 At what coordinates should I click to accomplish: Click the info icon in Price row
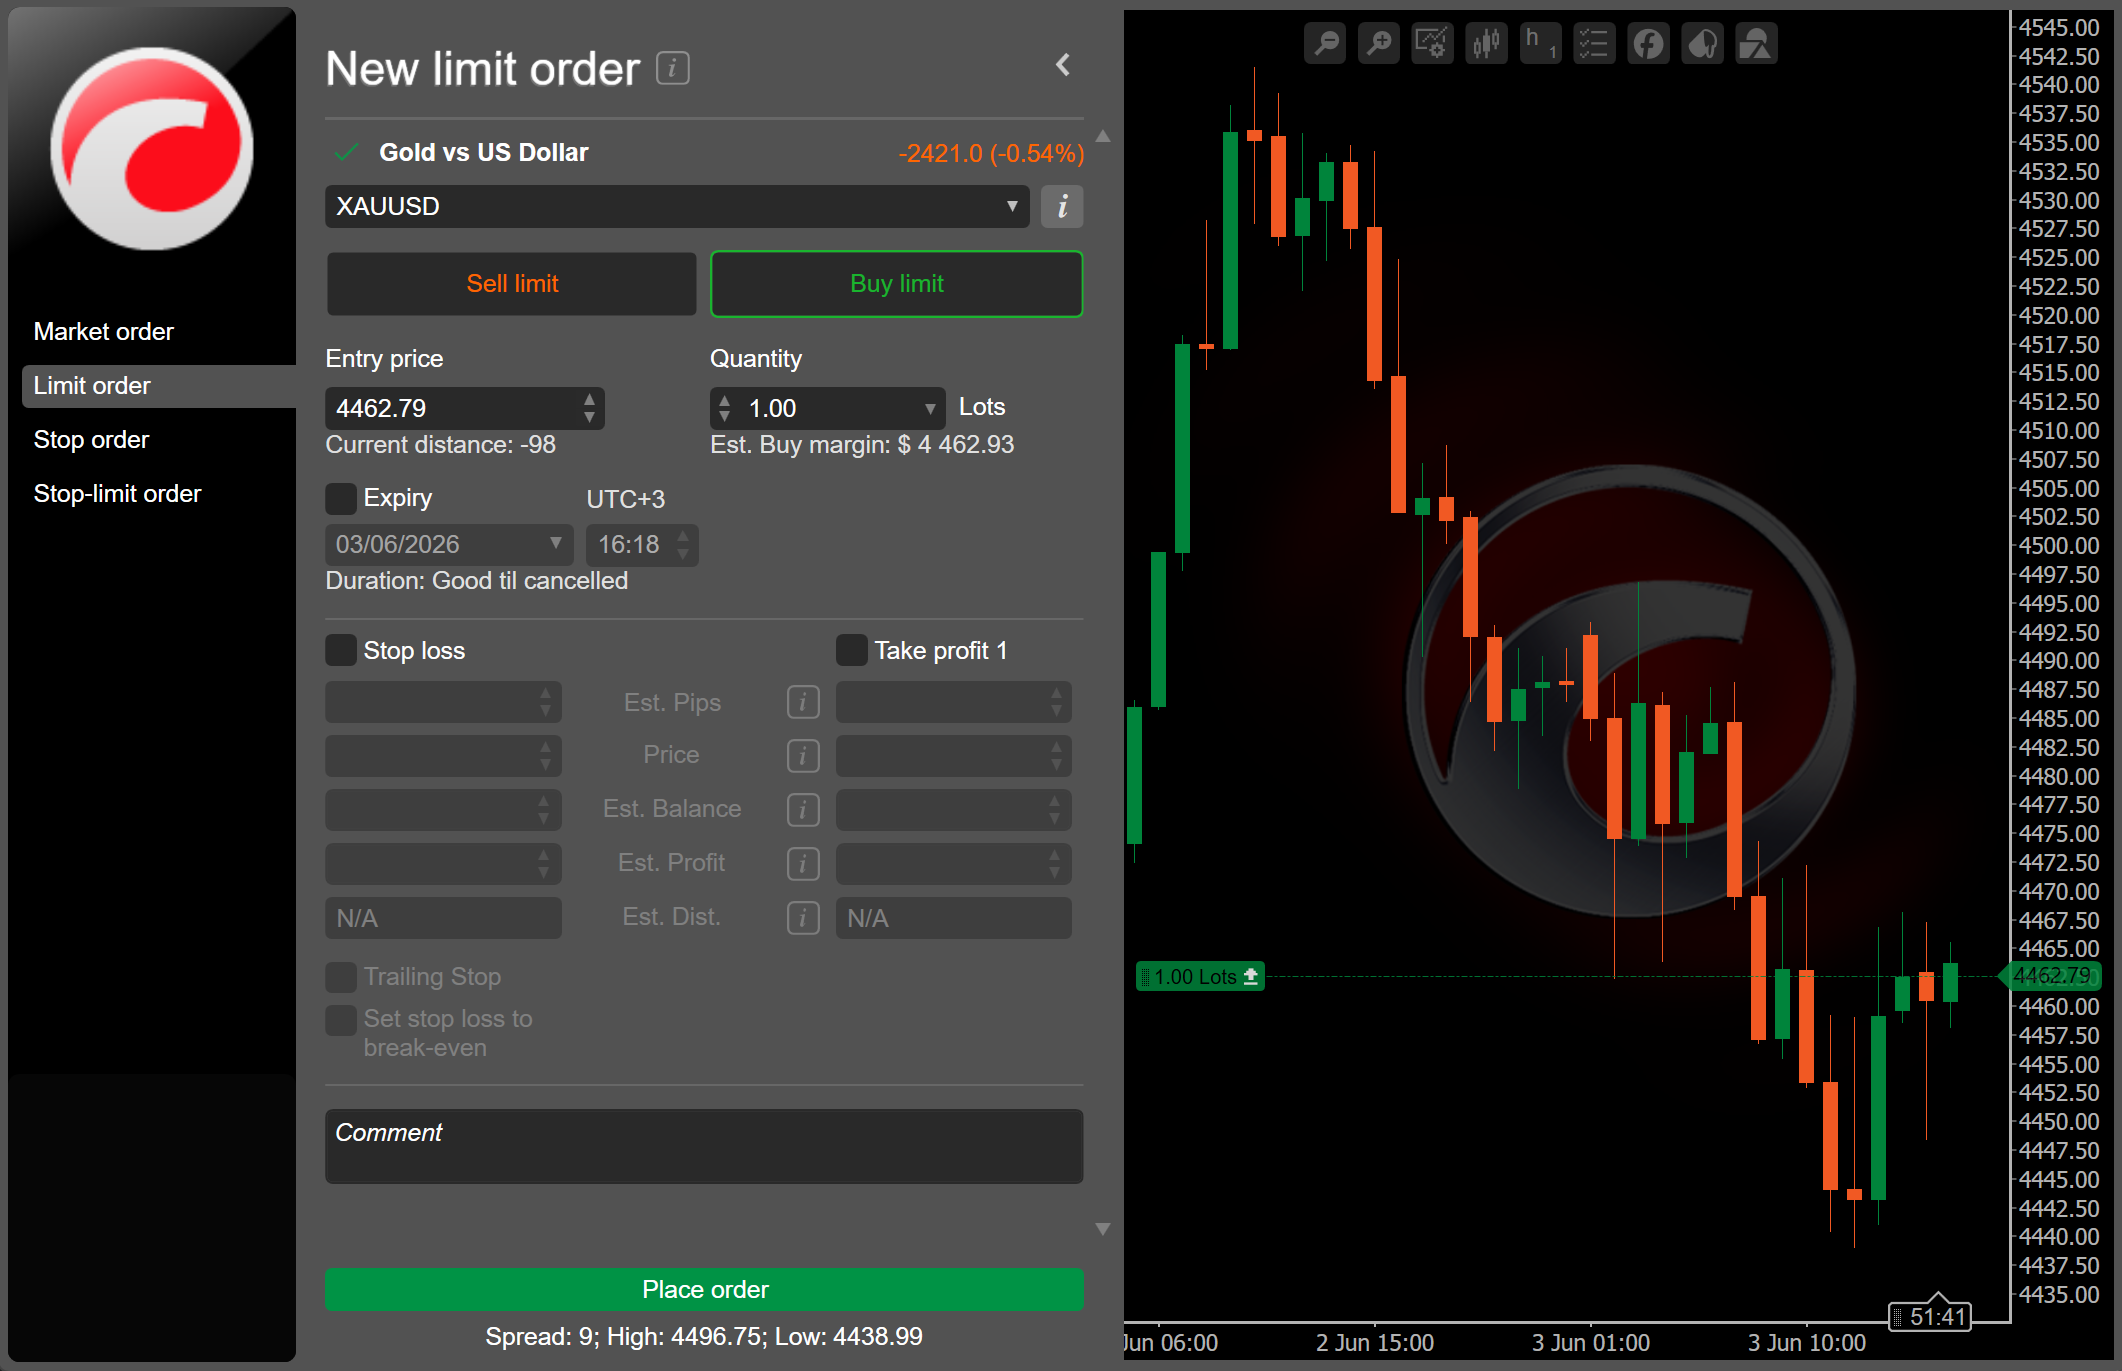click(x=803, y=755)
